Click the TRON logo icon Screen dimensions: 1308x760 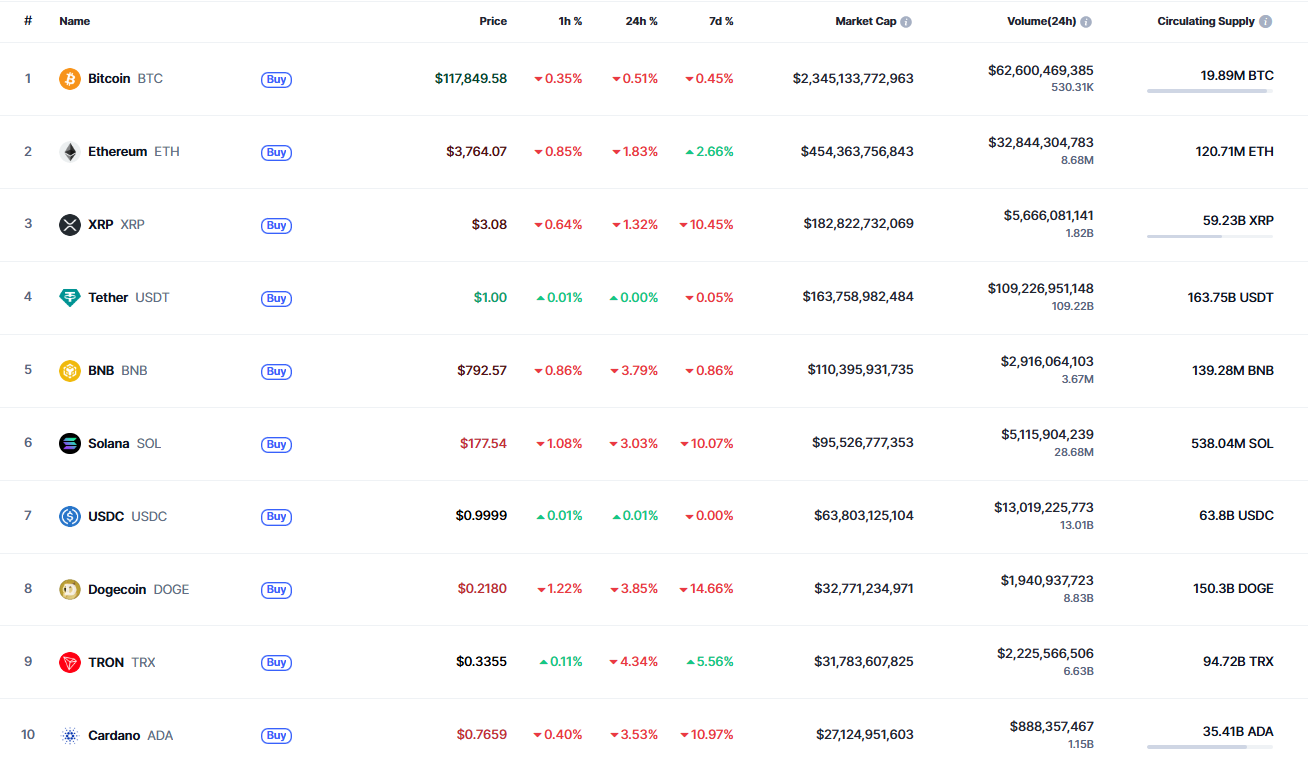point(70,663)
